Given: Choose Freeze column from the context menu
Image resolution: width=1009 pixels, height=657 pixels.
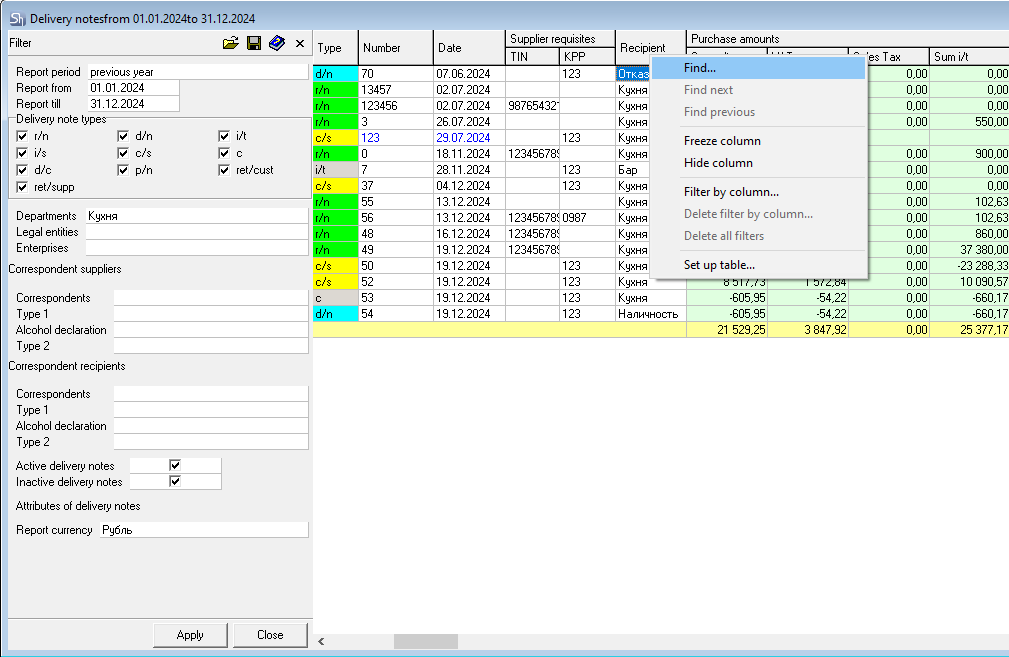Looking at the screenshot, I should pos(722,141).
